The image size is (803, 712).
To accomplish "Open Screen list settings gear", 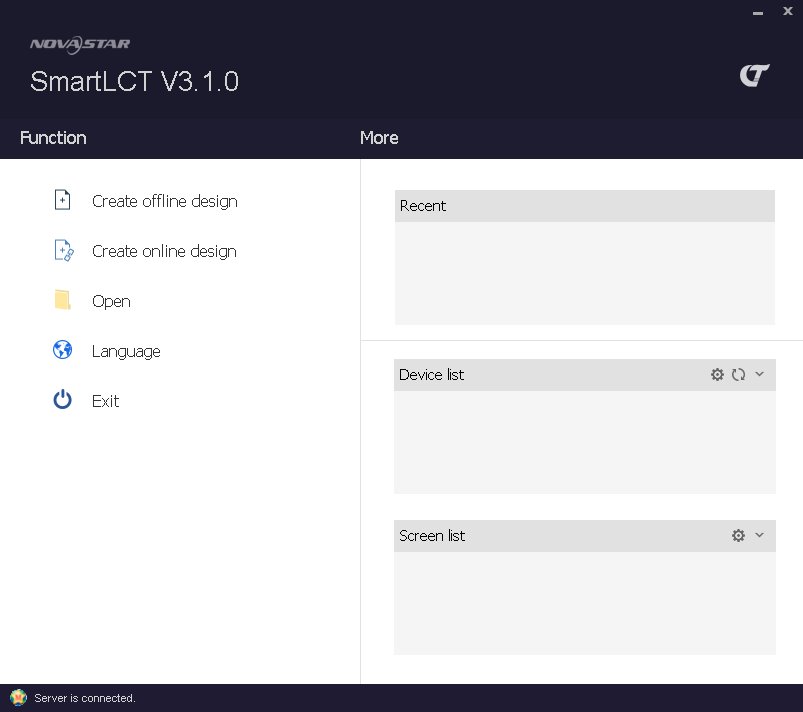I will point(738,535).
